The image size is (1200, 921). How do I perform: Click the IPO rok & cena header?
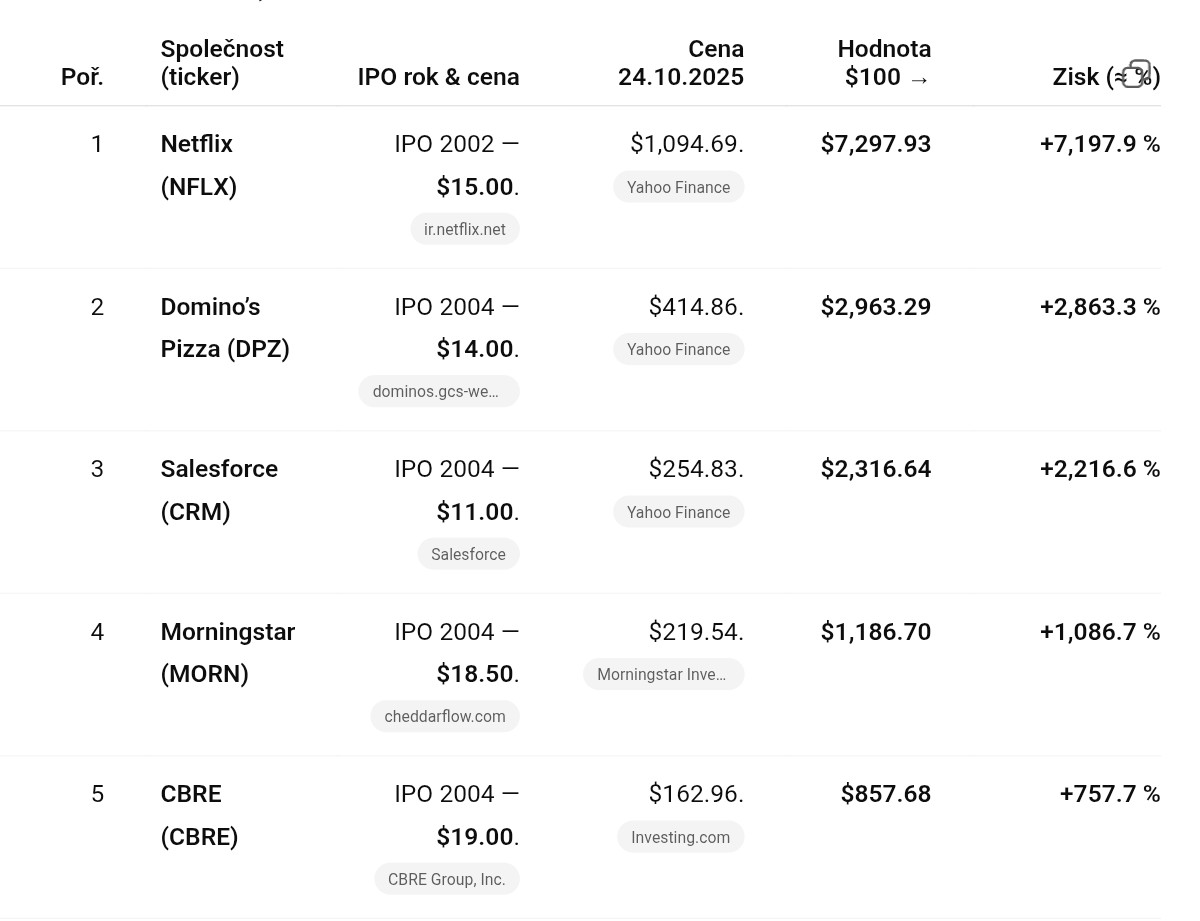(x=438, y=77)
